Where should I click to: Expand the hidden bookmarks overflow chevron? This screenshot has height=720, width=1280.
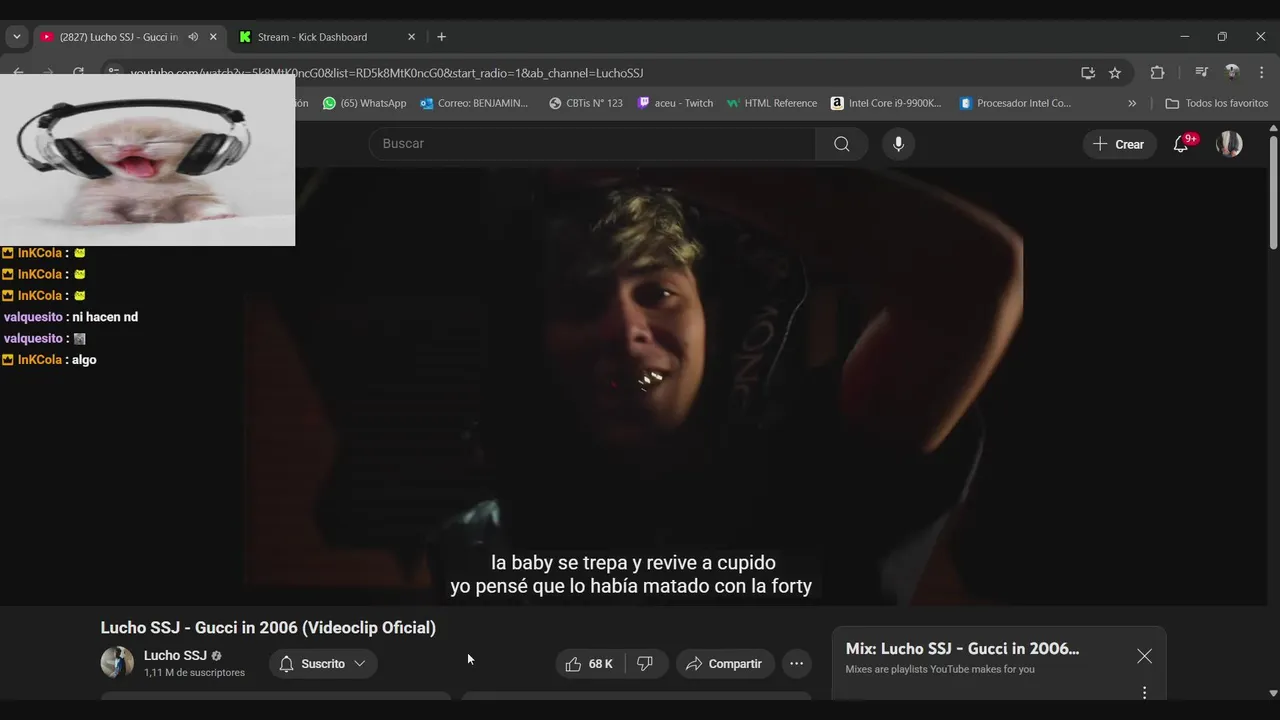(x=1132, y=103)
